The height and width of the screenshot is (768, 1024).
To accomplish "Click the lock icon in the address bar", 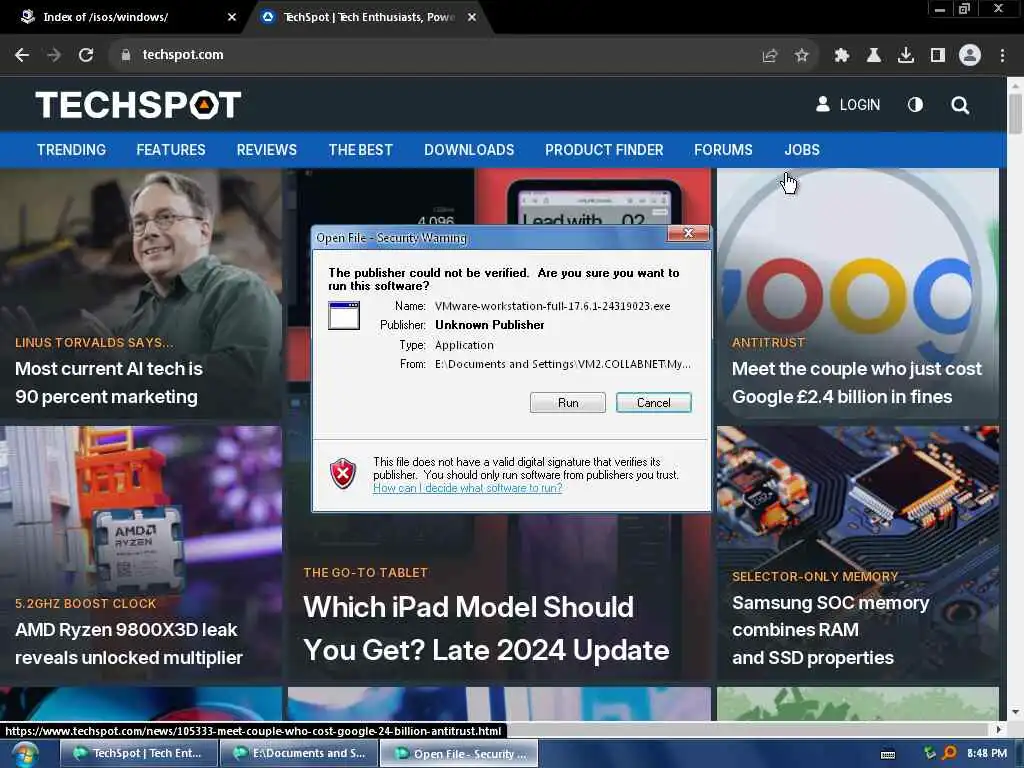I will pos(126,56).
